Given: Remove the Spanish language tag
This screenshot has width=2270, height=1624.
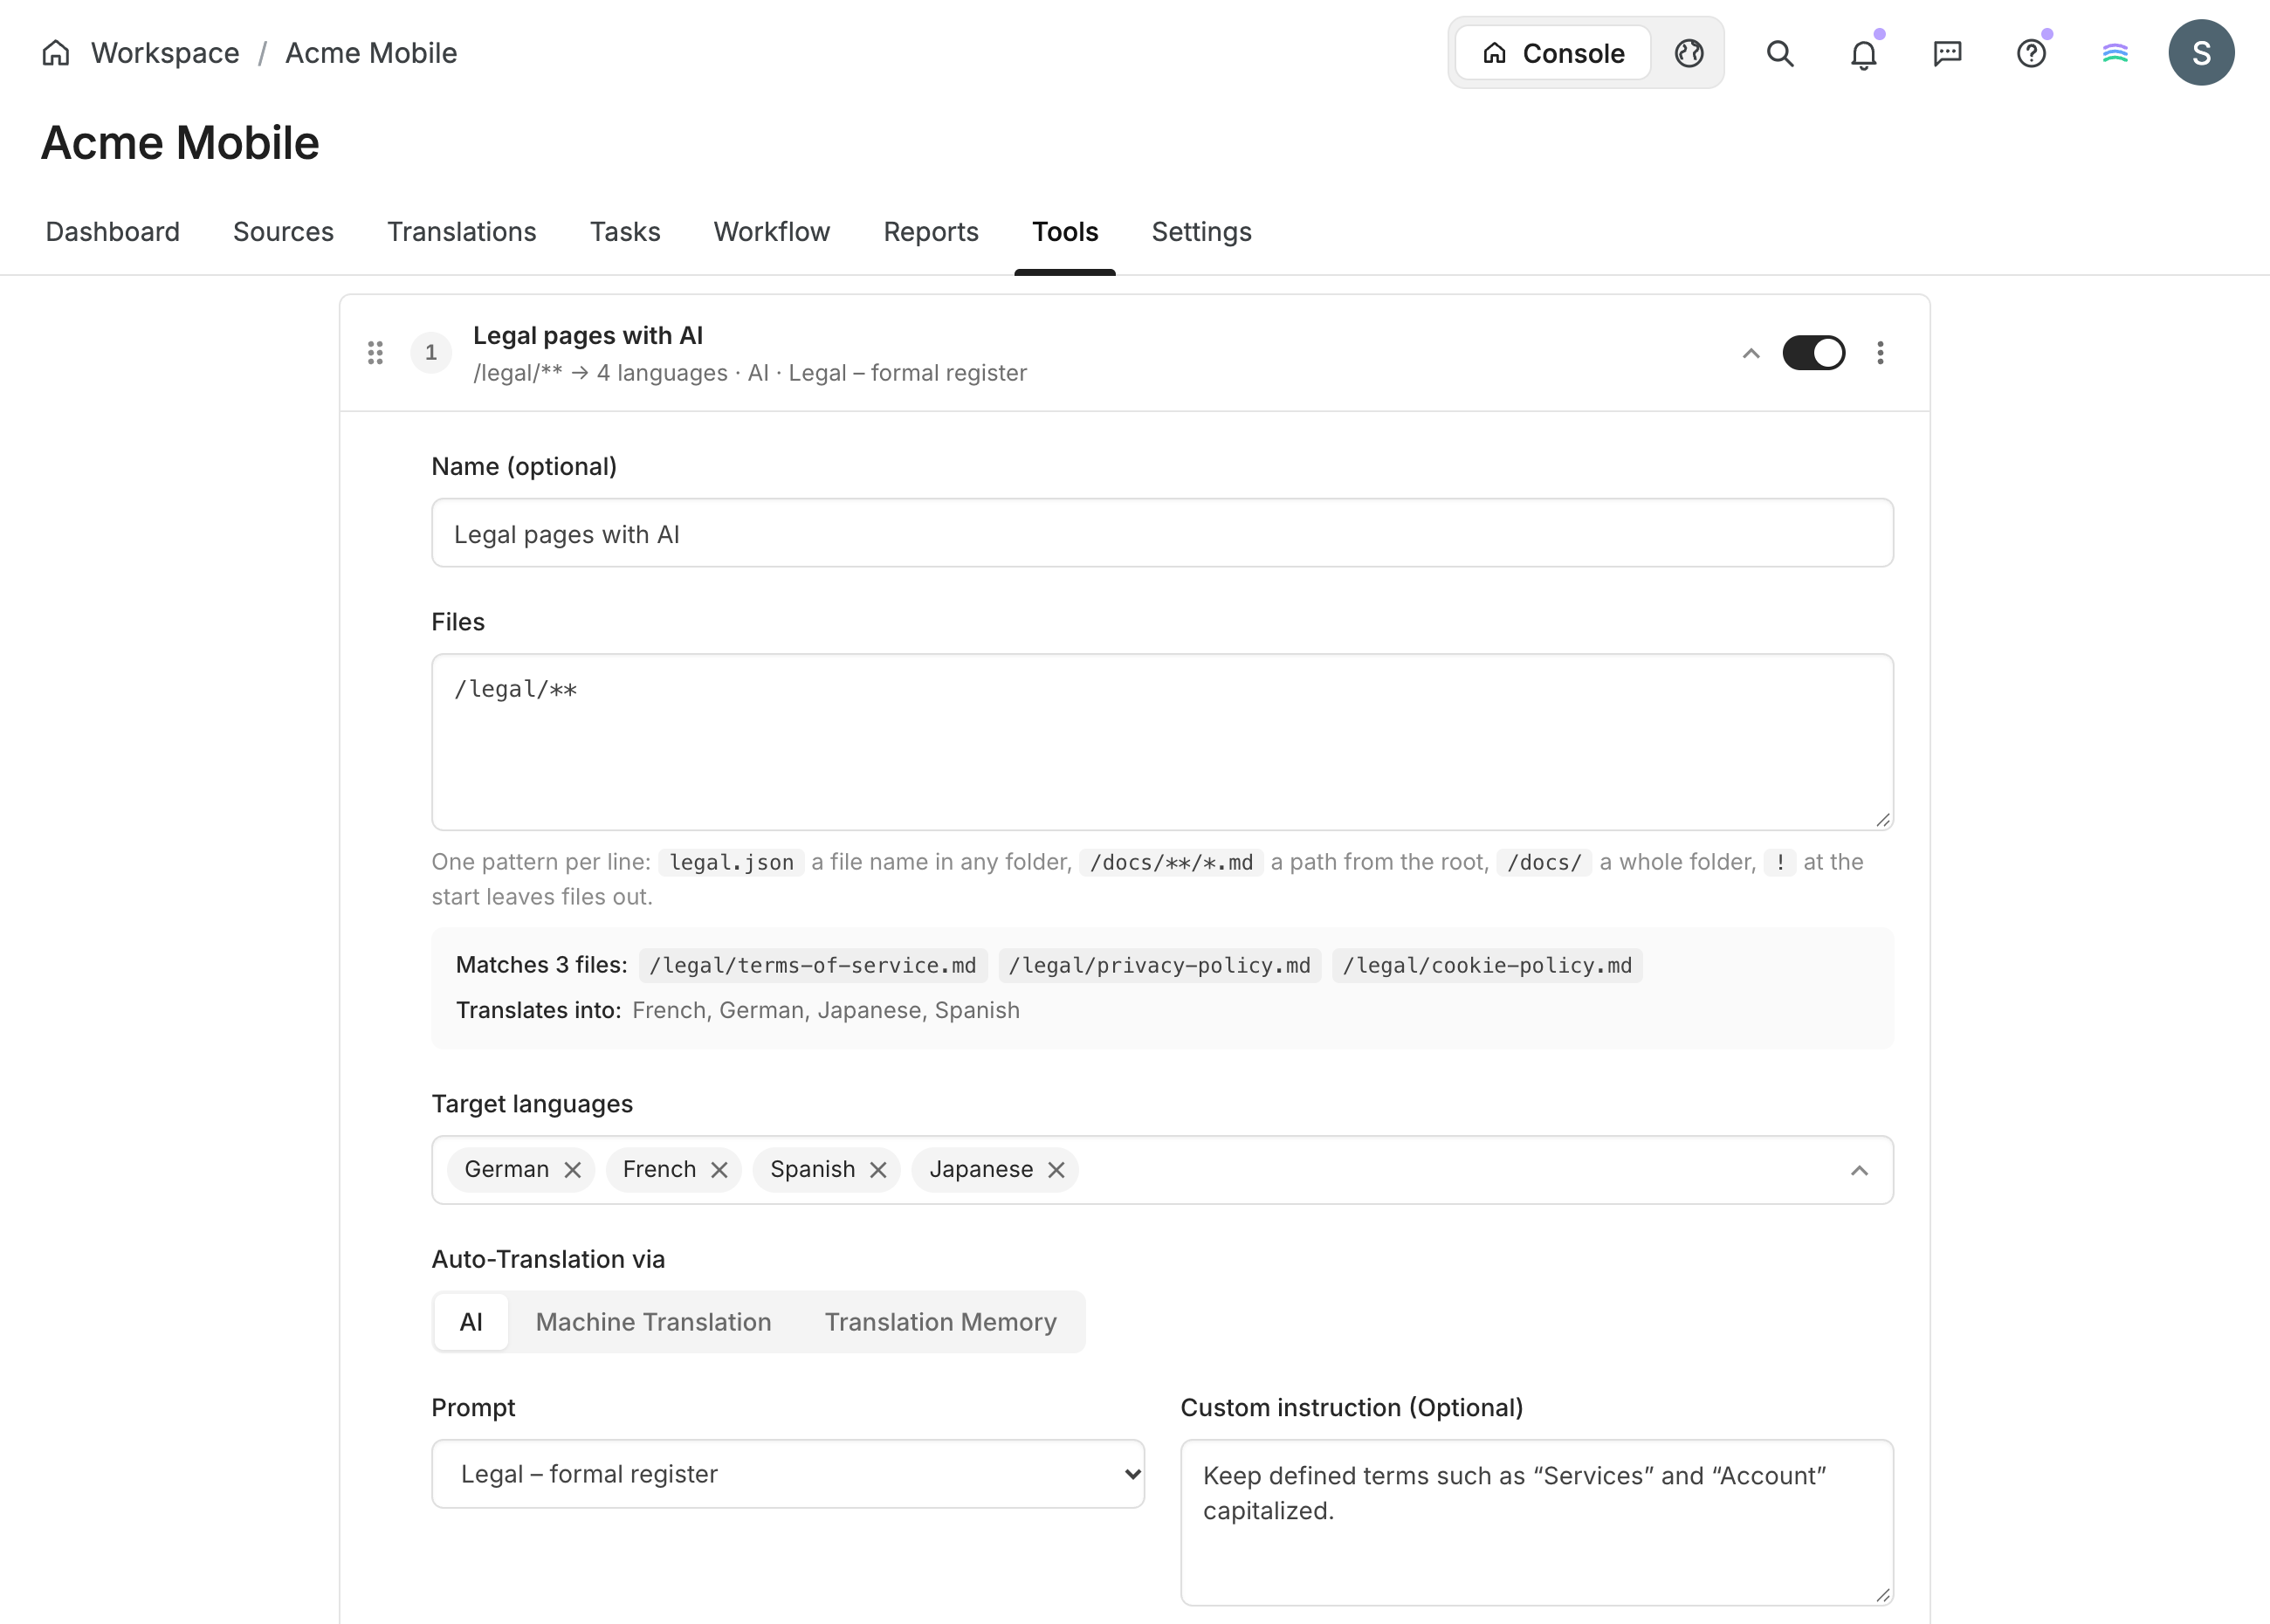Looking at the screenshot, I should coord(878,1169).
